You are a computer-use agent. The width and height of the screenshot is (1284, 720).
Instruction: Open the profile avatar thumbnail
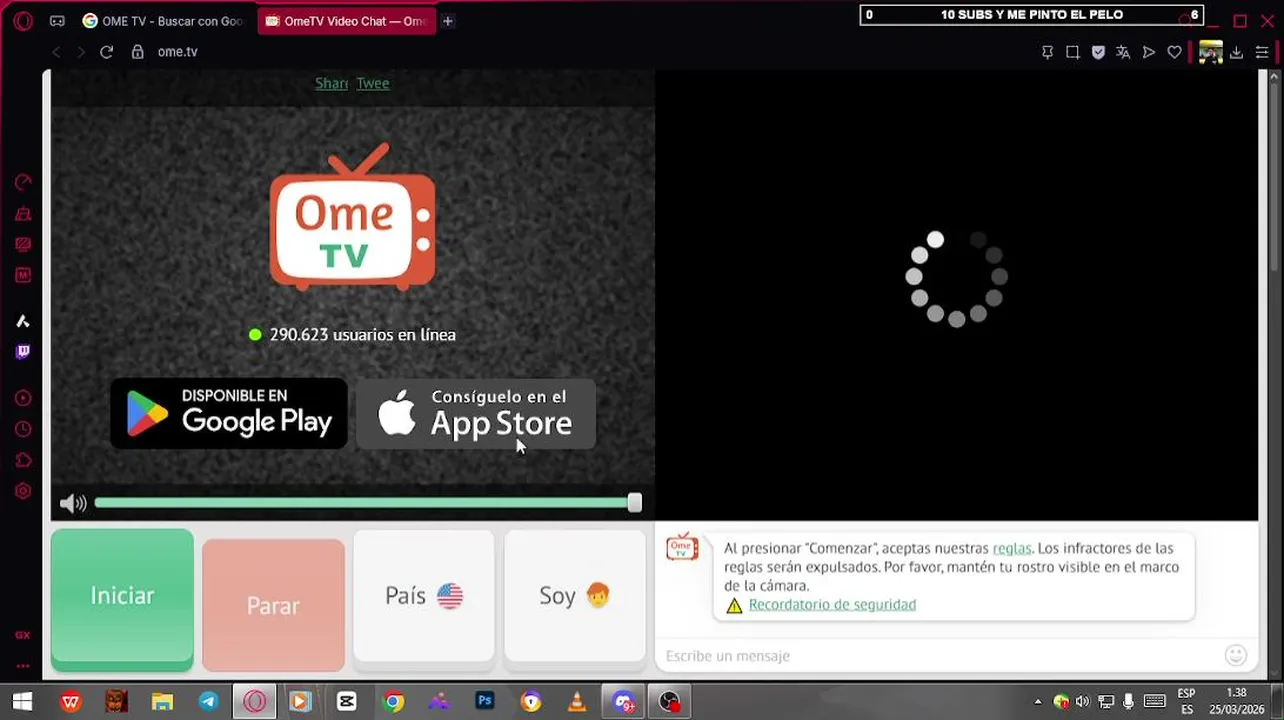[x=1210, y=52]
